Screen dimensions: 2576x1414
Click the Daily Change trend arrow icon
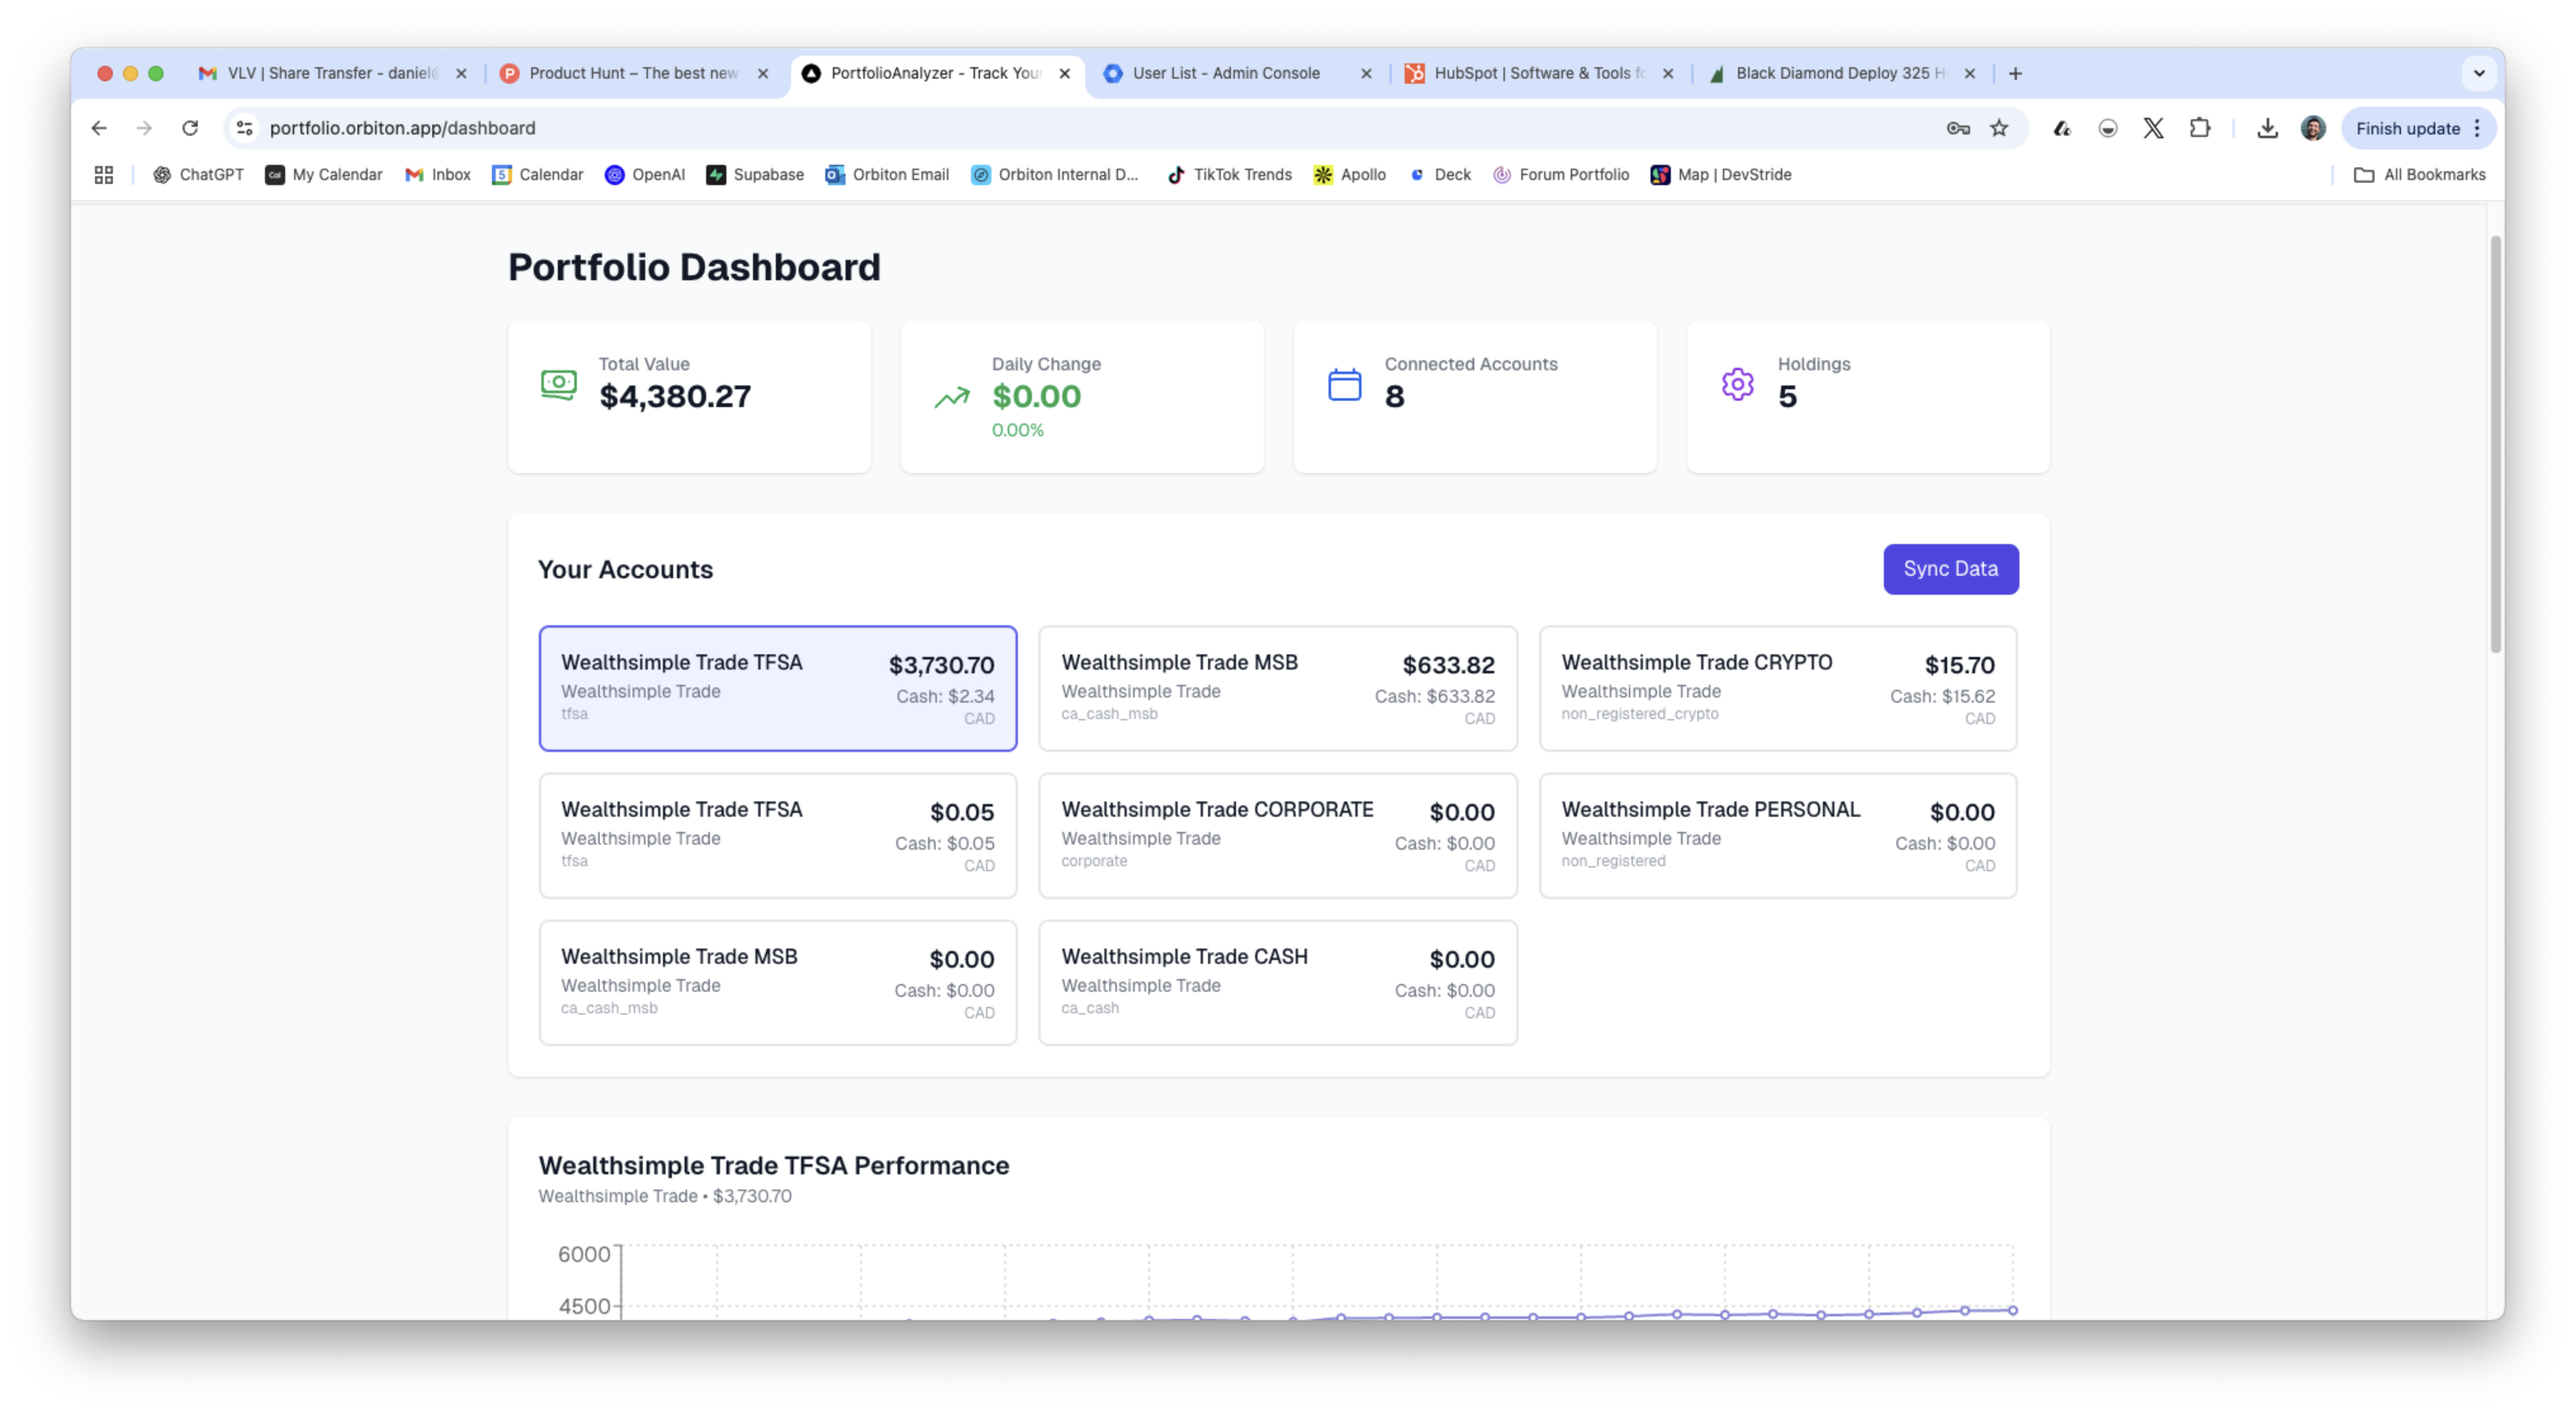coord(951,397)
